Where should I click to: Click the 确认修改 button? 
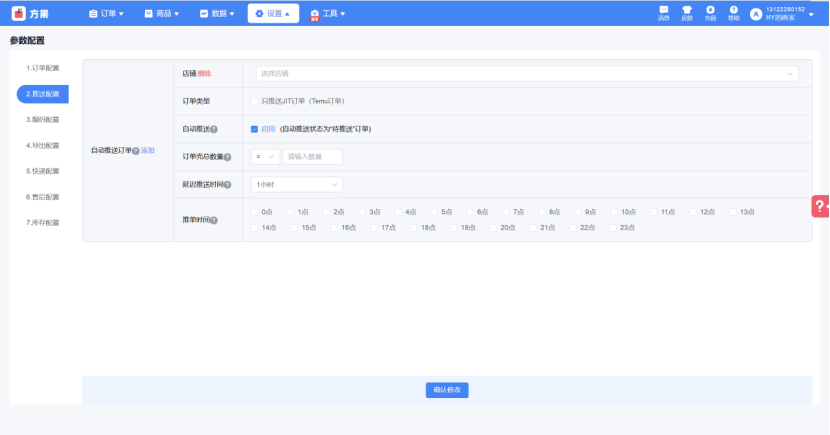click(x=446, y=390)
